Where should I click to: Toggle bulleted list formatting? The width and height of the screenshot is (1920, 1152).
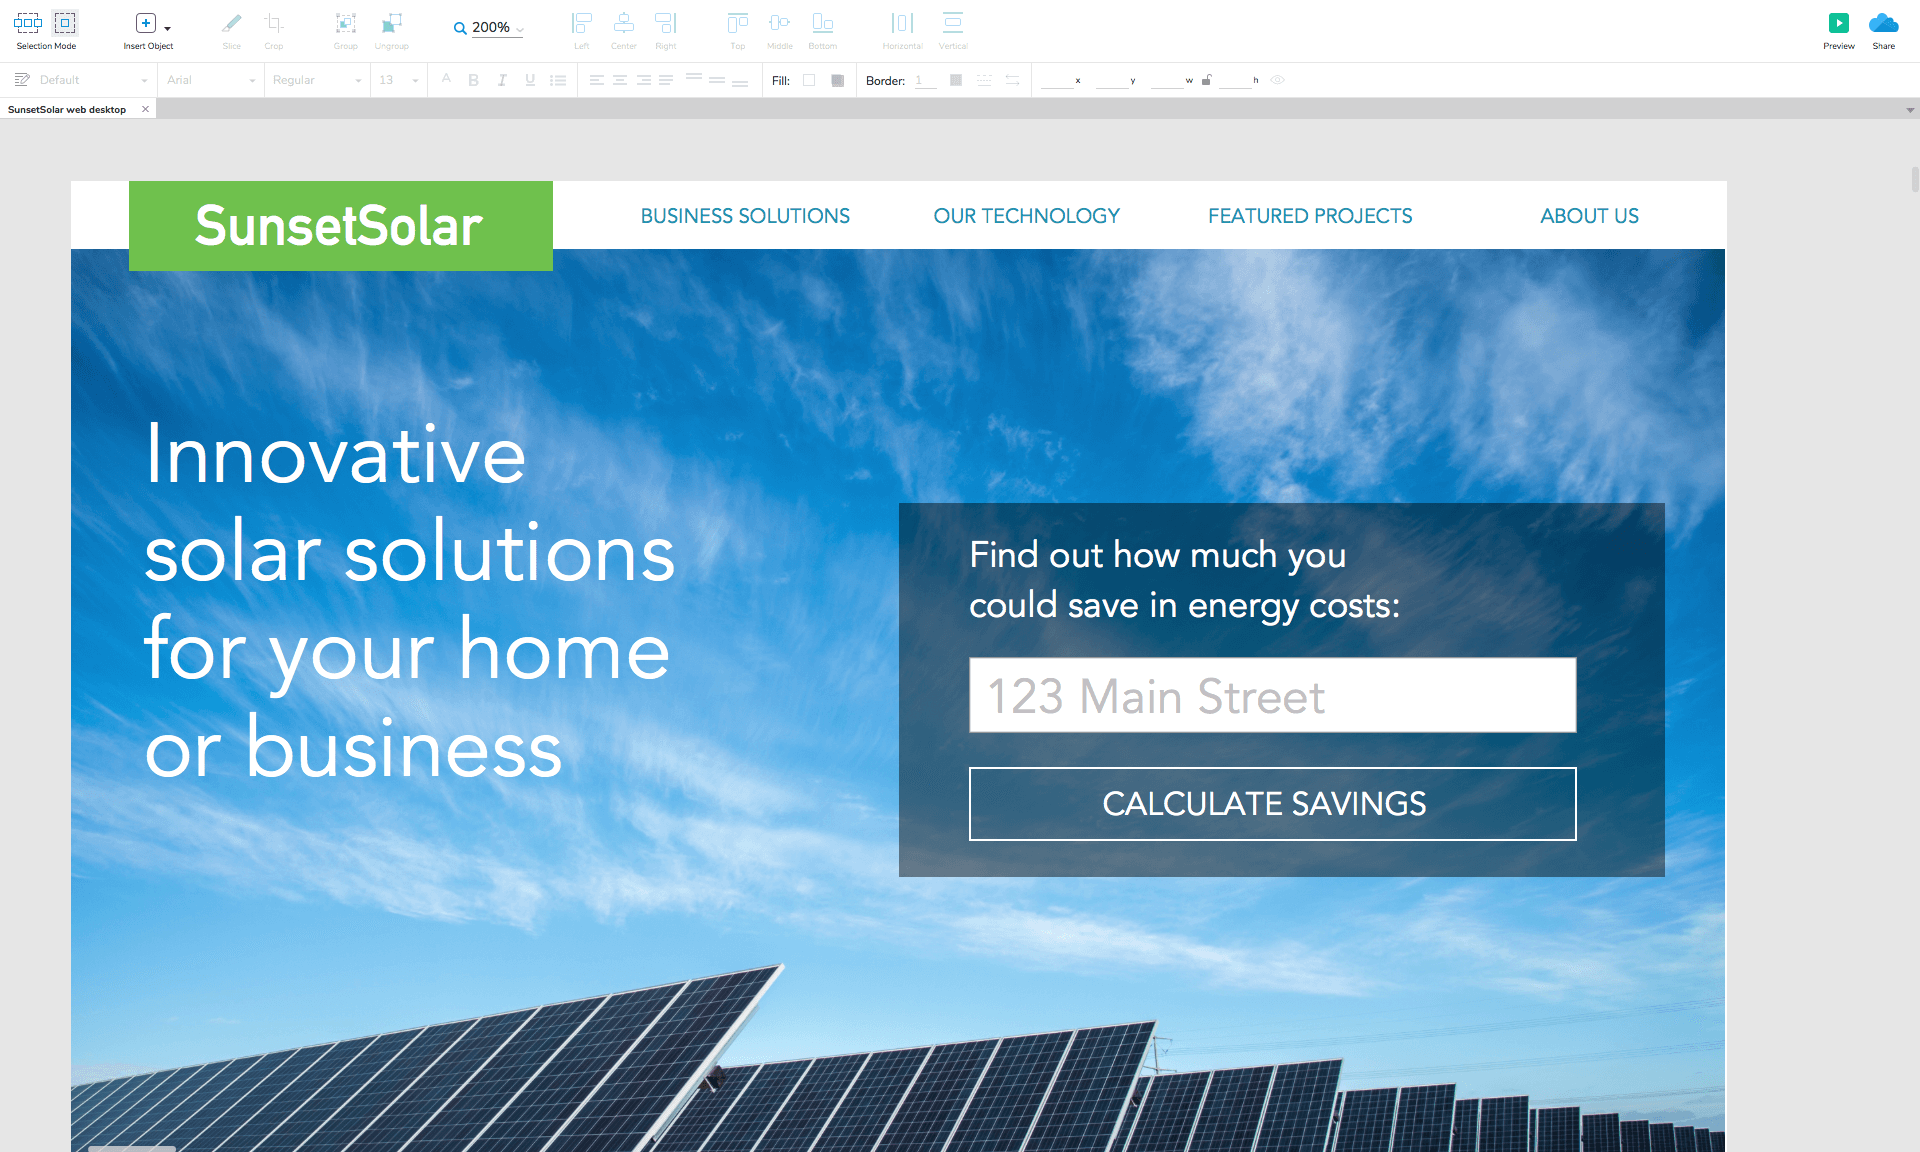(558, 80)
